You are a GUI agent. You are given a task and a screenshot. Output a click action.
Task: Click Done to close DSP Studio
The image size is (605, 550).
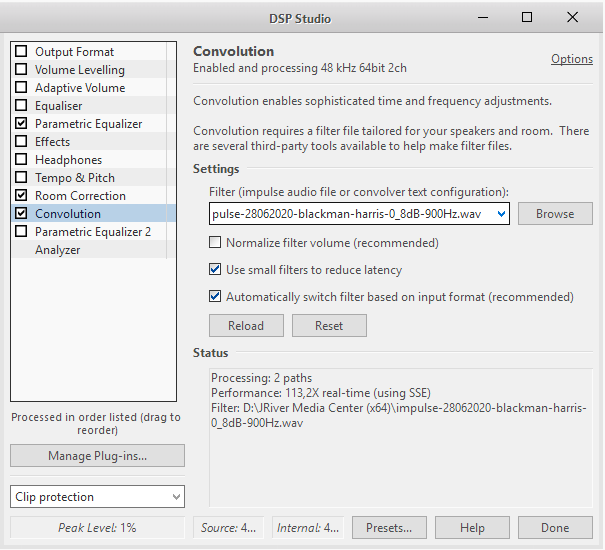tap(555, 528)
